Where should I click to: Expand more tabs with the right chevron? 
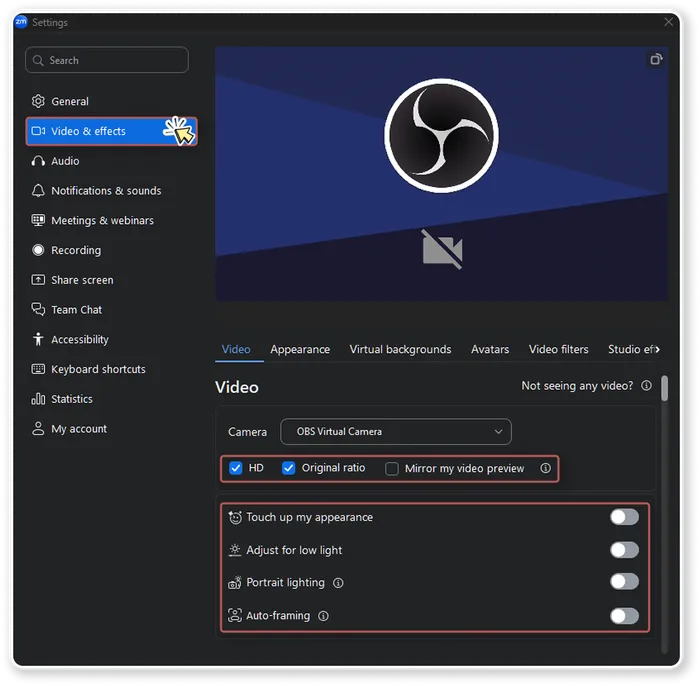pos(657,349)
